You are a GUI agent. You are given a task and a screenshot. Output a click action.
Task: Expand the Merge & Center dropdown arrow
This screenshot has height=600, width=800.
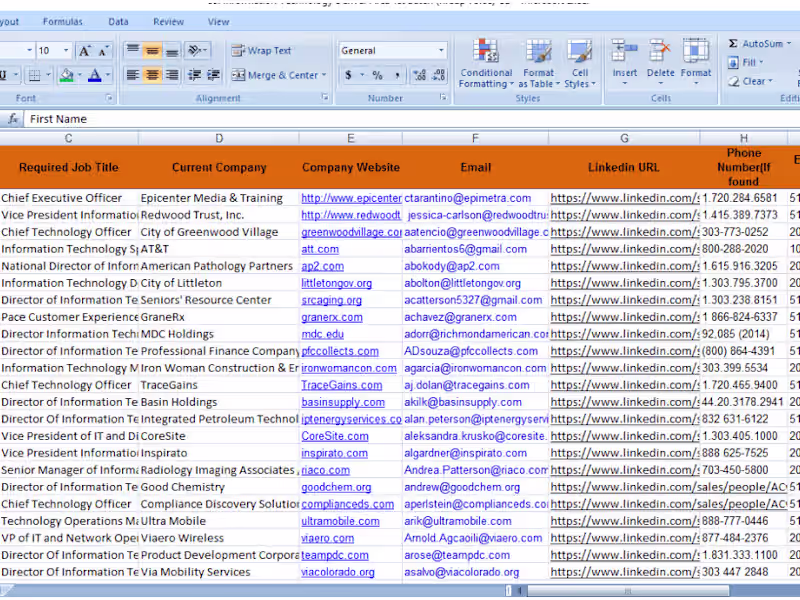click(323, 75)
